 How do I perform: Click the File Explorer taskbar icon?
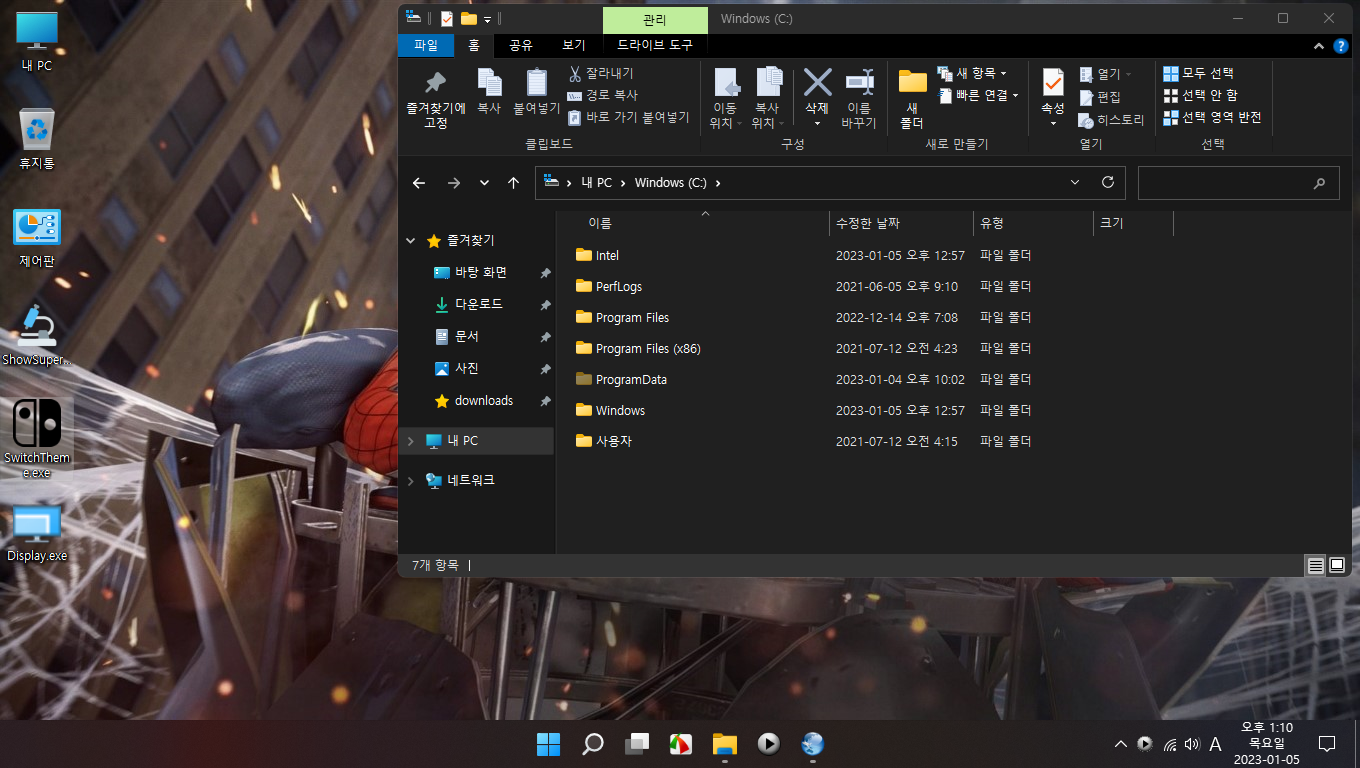[725, 744]
